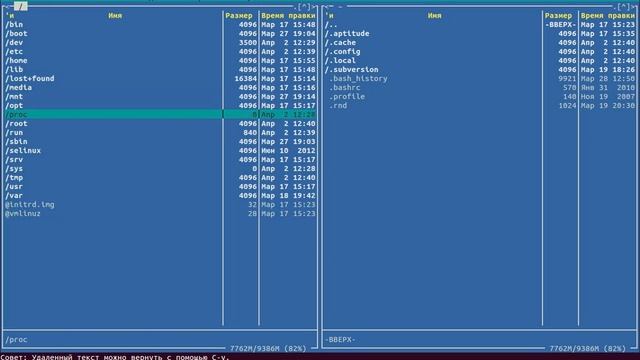The image size is (640, 360).
Task: Select the /run directory row
Action: point(160,132)
